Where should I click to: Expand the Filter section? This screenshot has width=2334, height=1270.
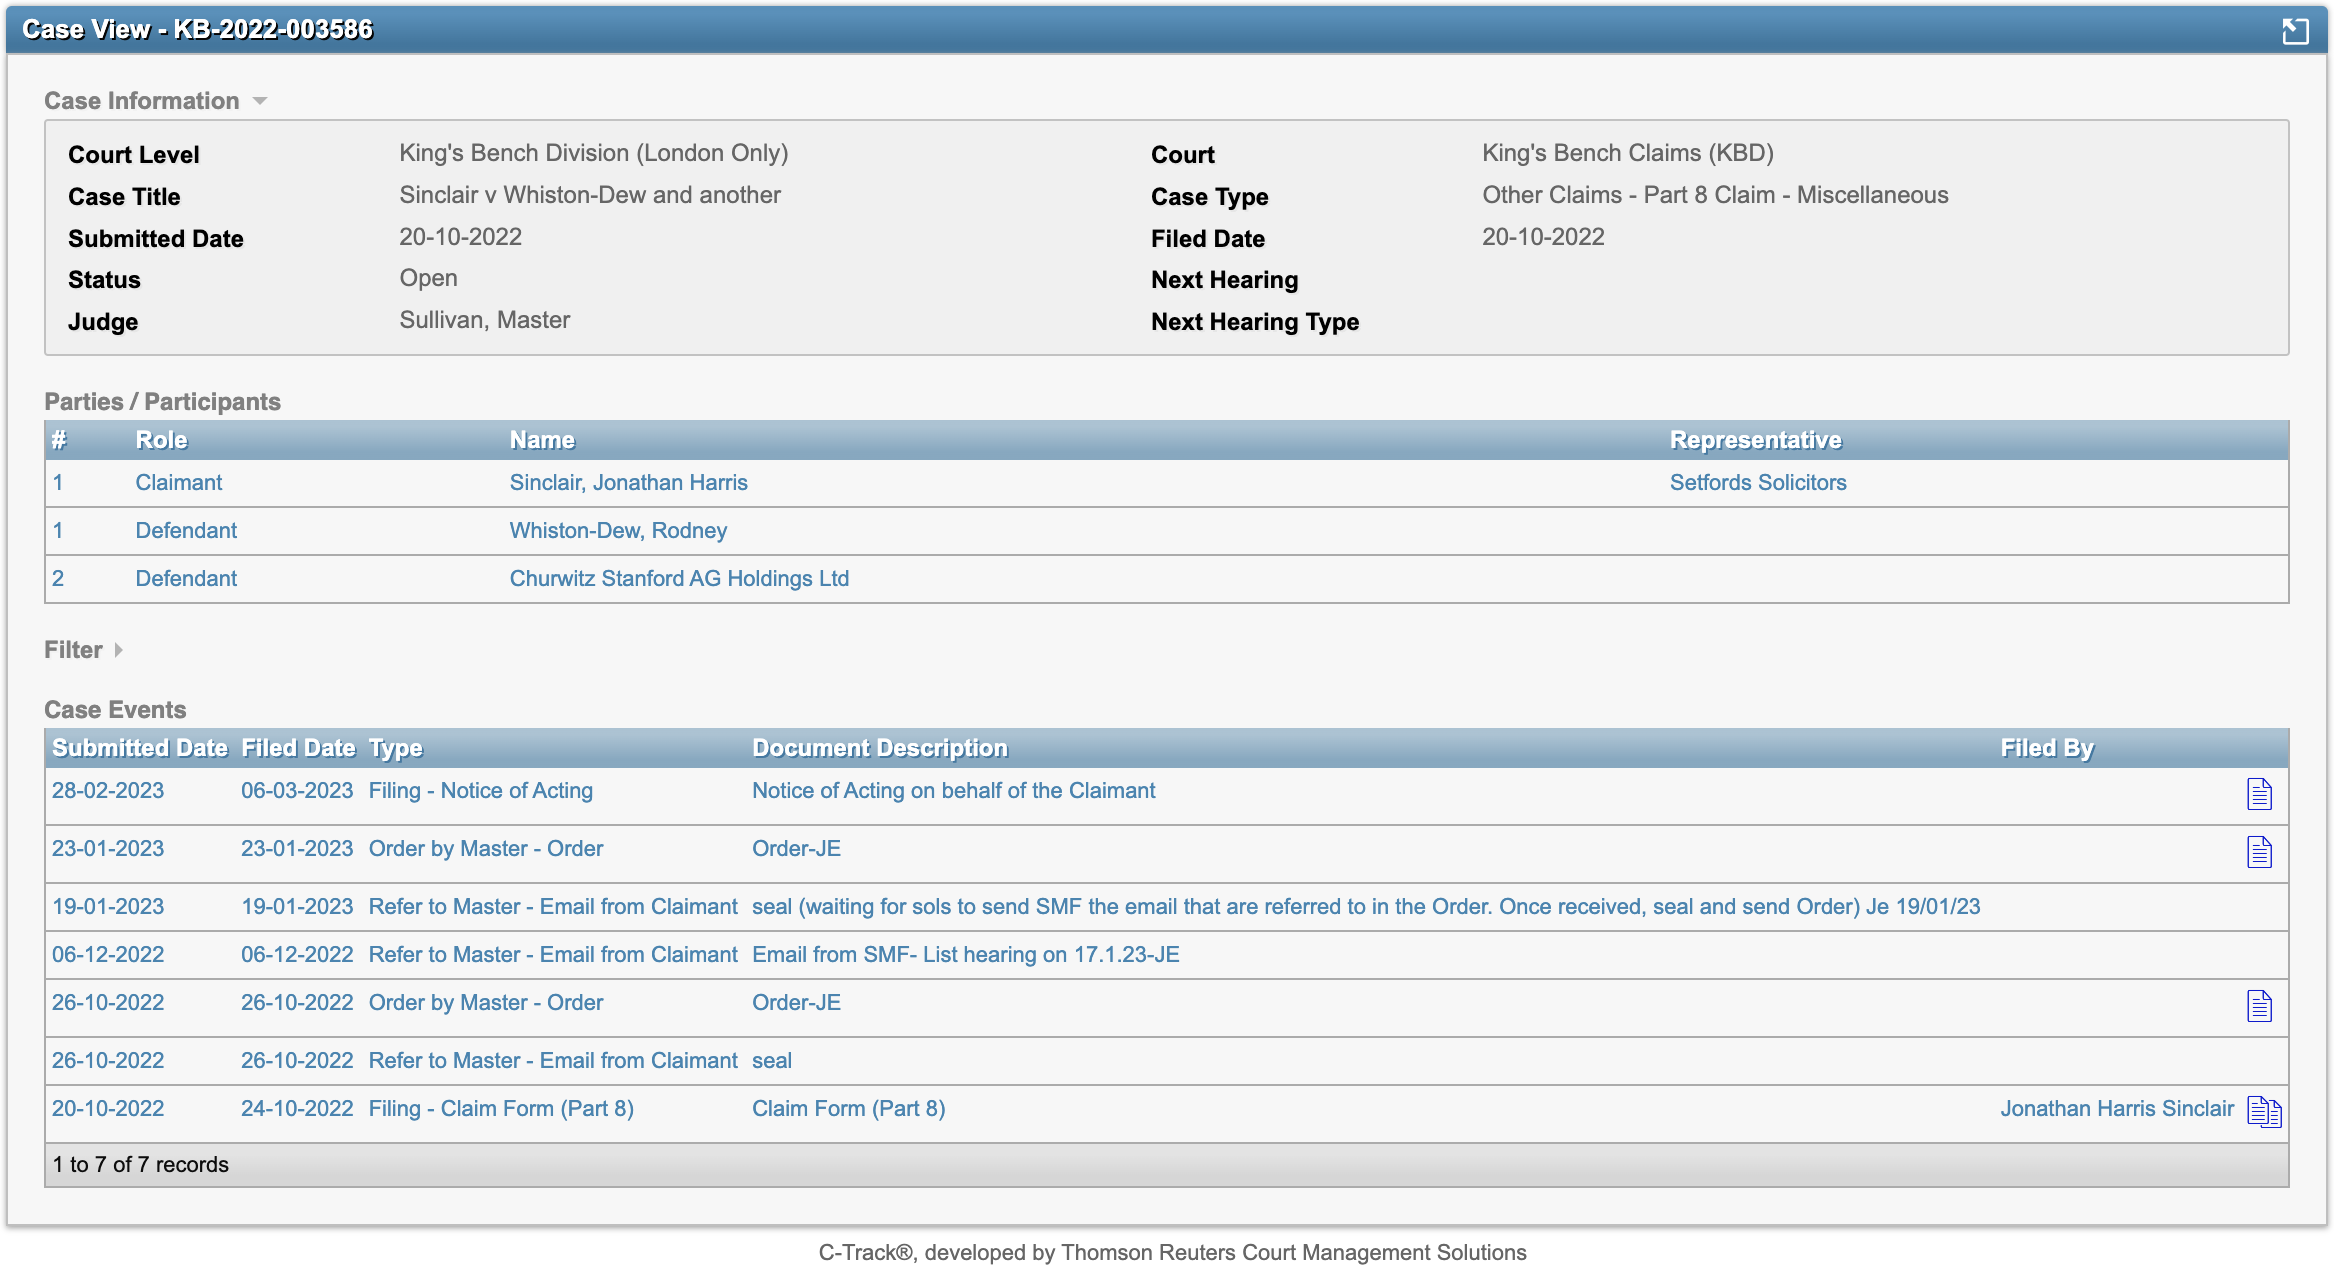(118, 650)
